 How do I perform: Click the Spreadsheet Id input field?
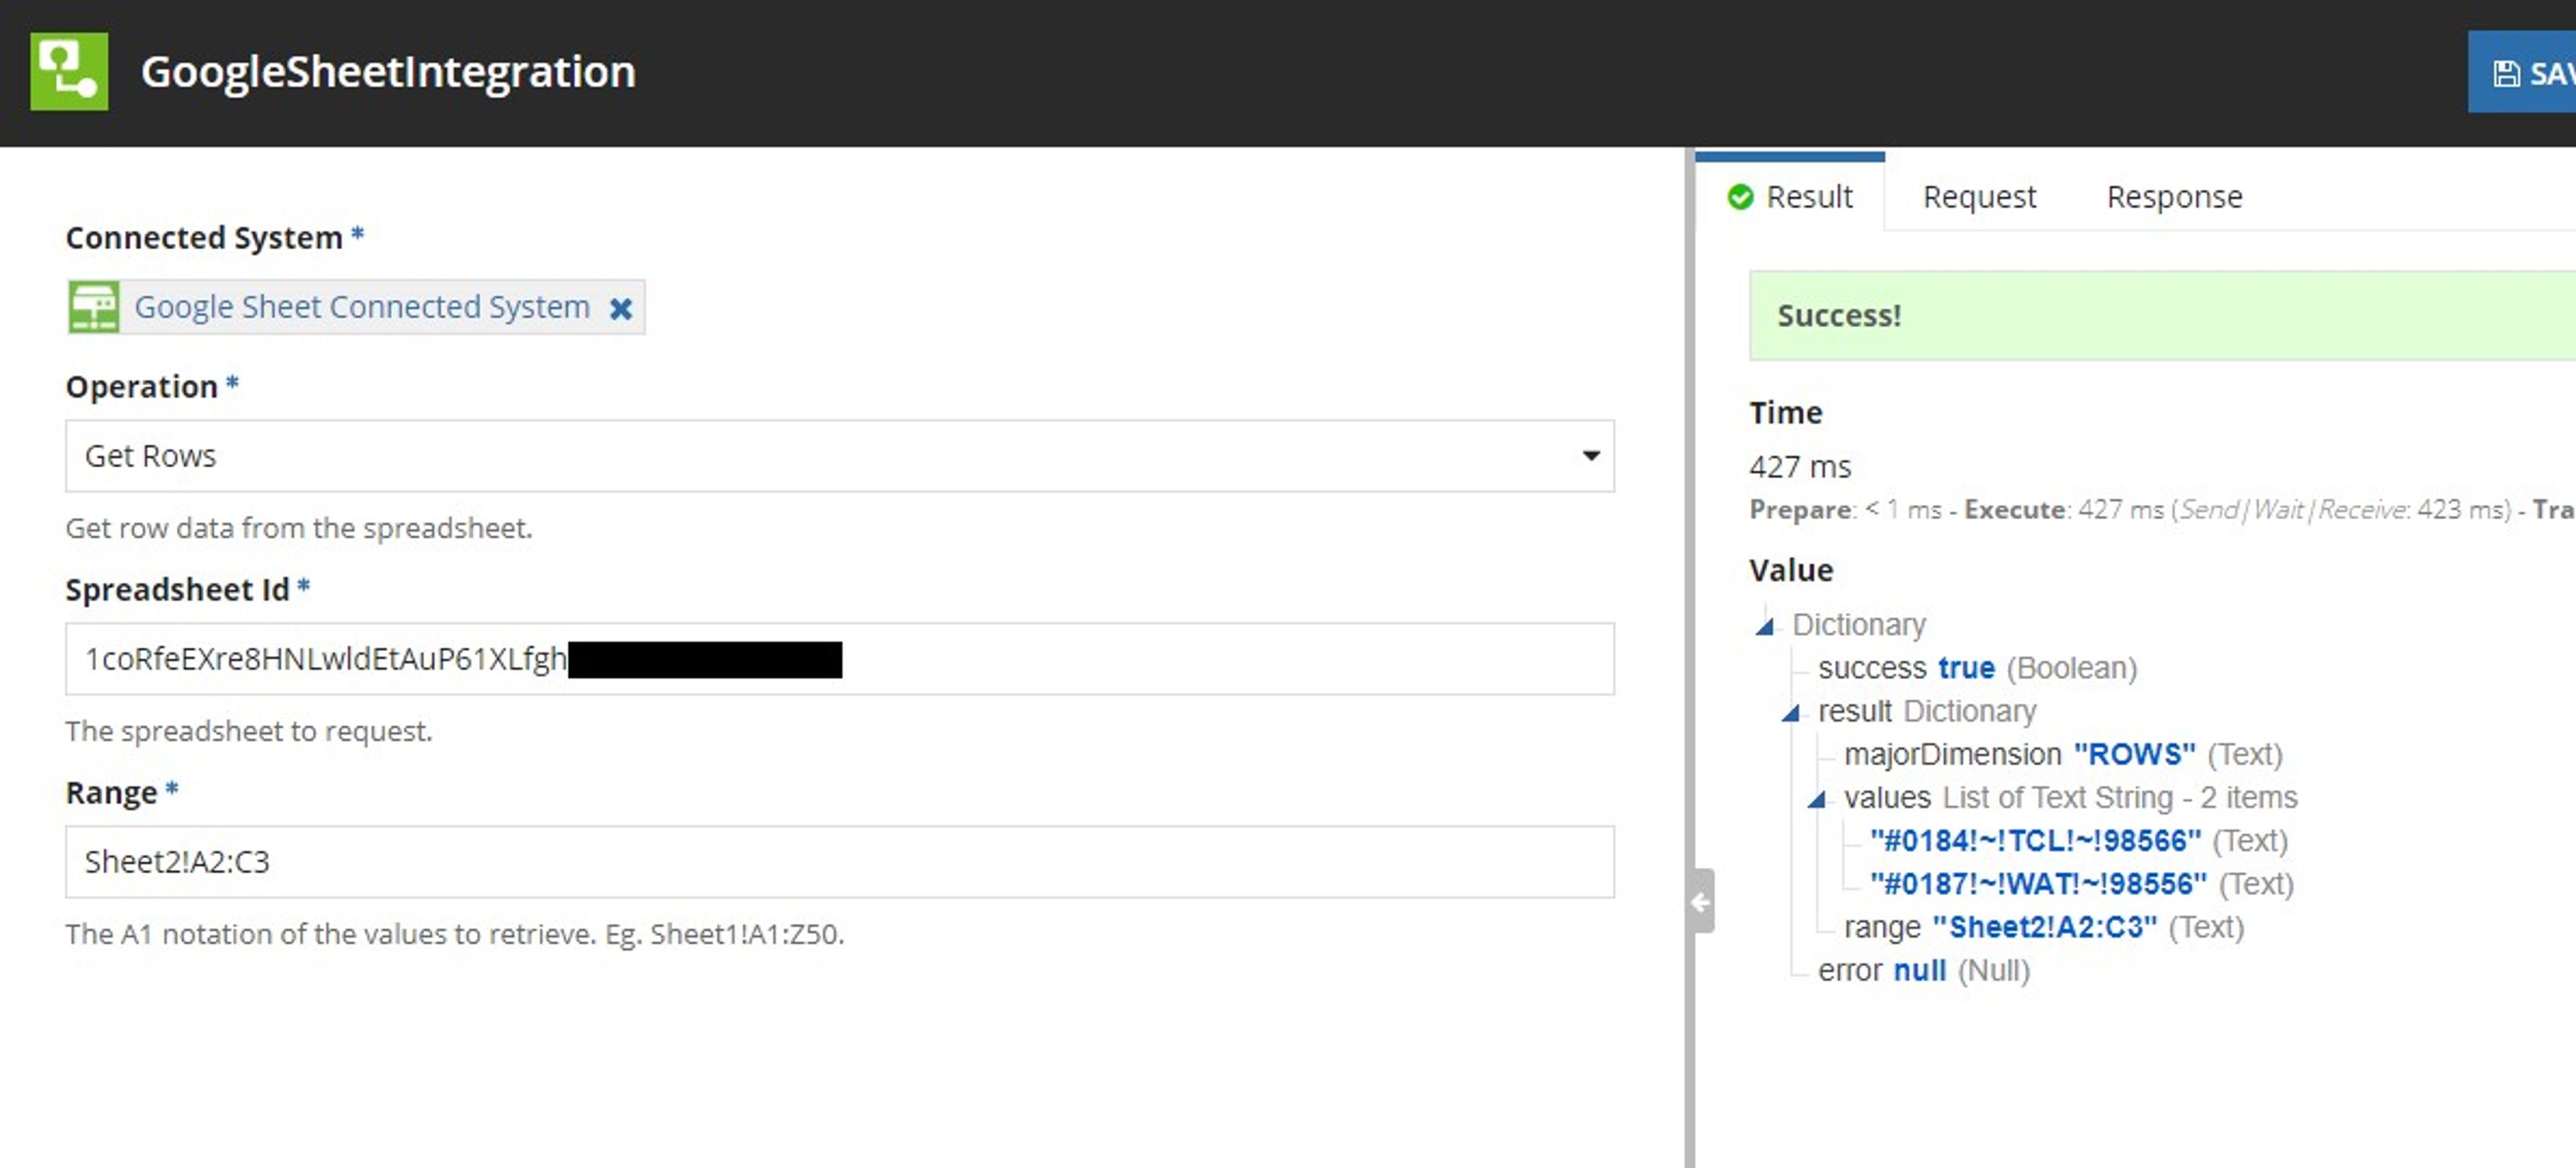pos(840,659)
